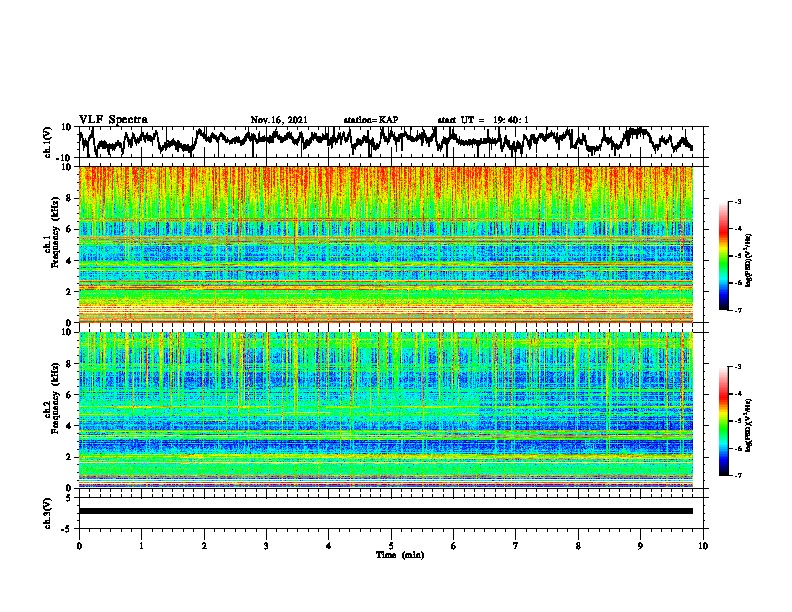792x612 pixels.
Task: Select the date label "Nov.16, 2021"
Action: [x=279, y=120]
